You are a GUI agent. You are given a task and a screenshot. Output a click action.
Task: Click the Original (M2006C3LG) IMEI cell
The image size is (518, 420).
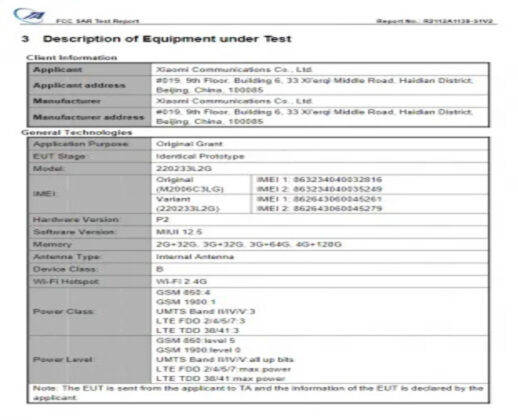point(201,184)
